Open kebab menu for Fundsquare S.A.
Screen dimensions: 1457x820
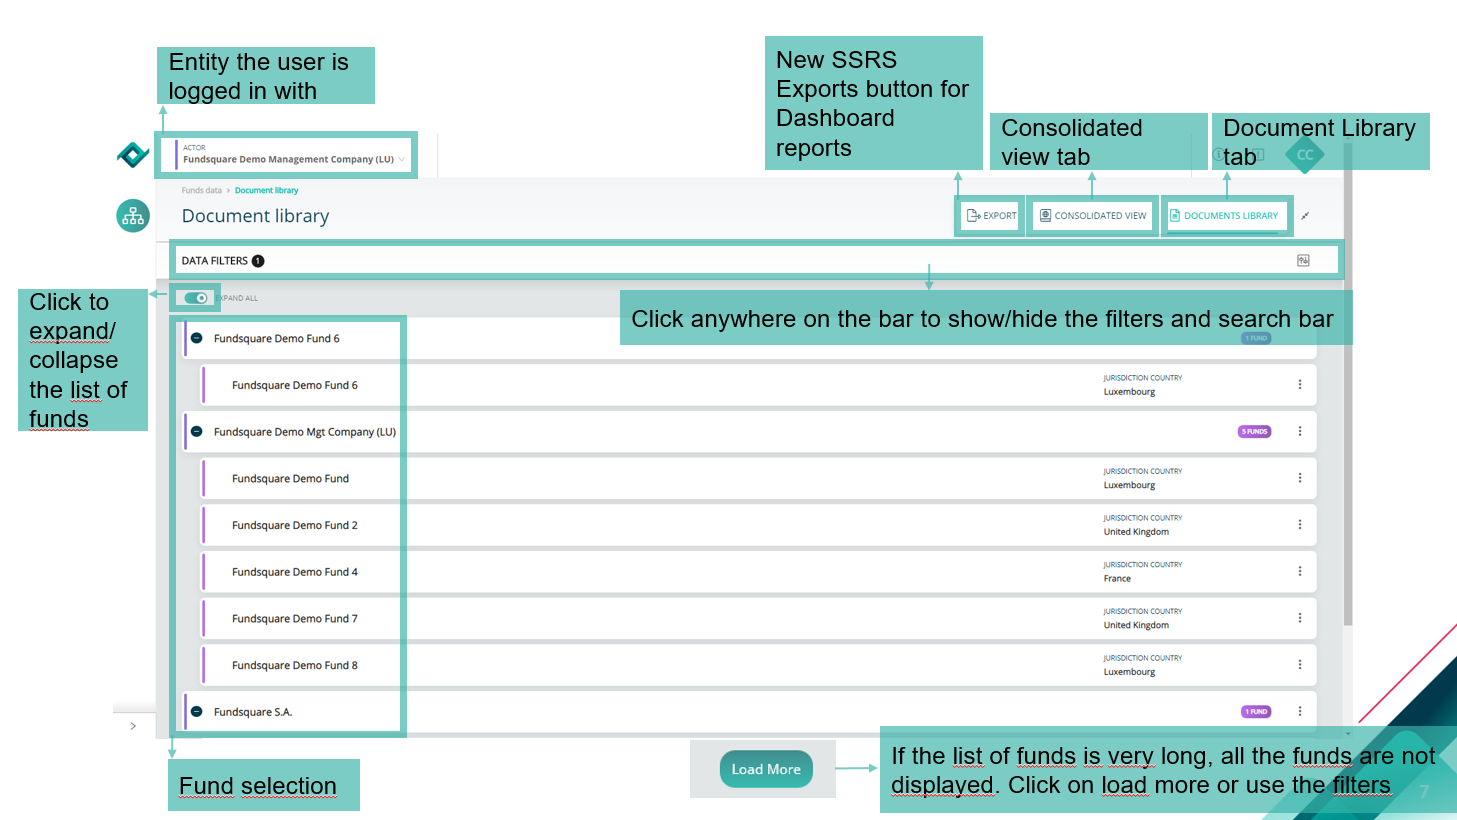click(x=1300, y=712)
